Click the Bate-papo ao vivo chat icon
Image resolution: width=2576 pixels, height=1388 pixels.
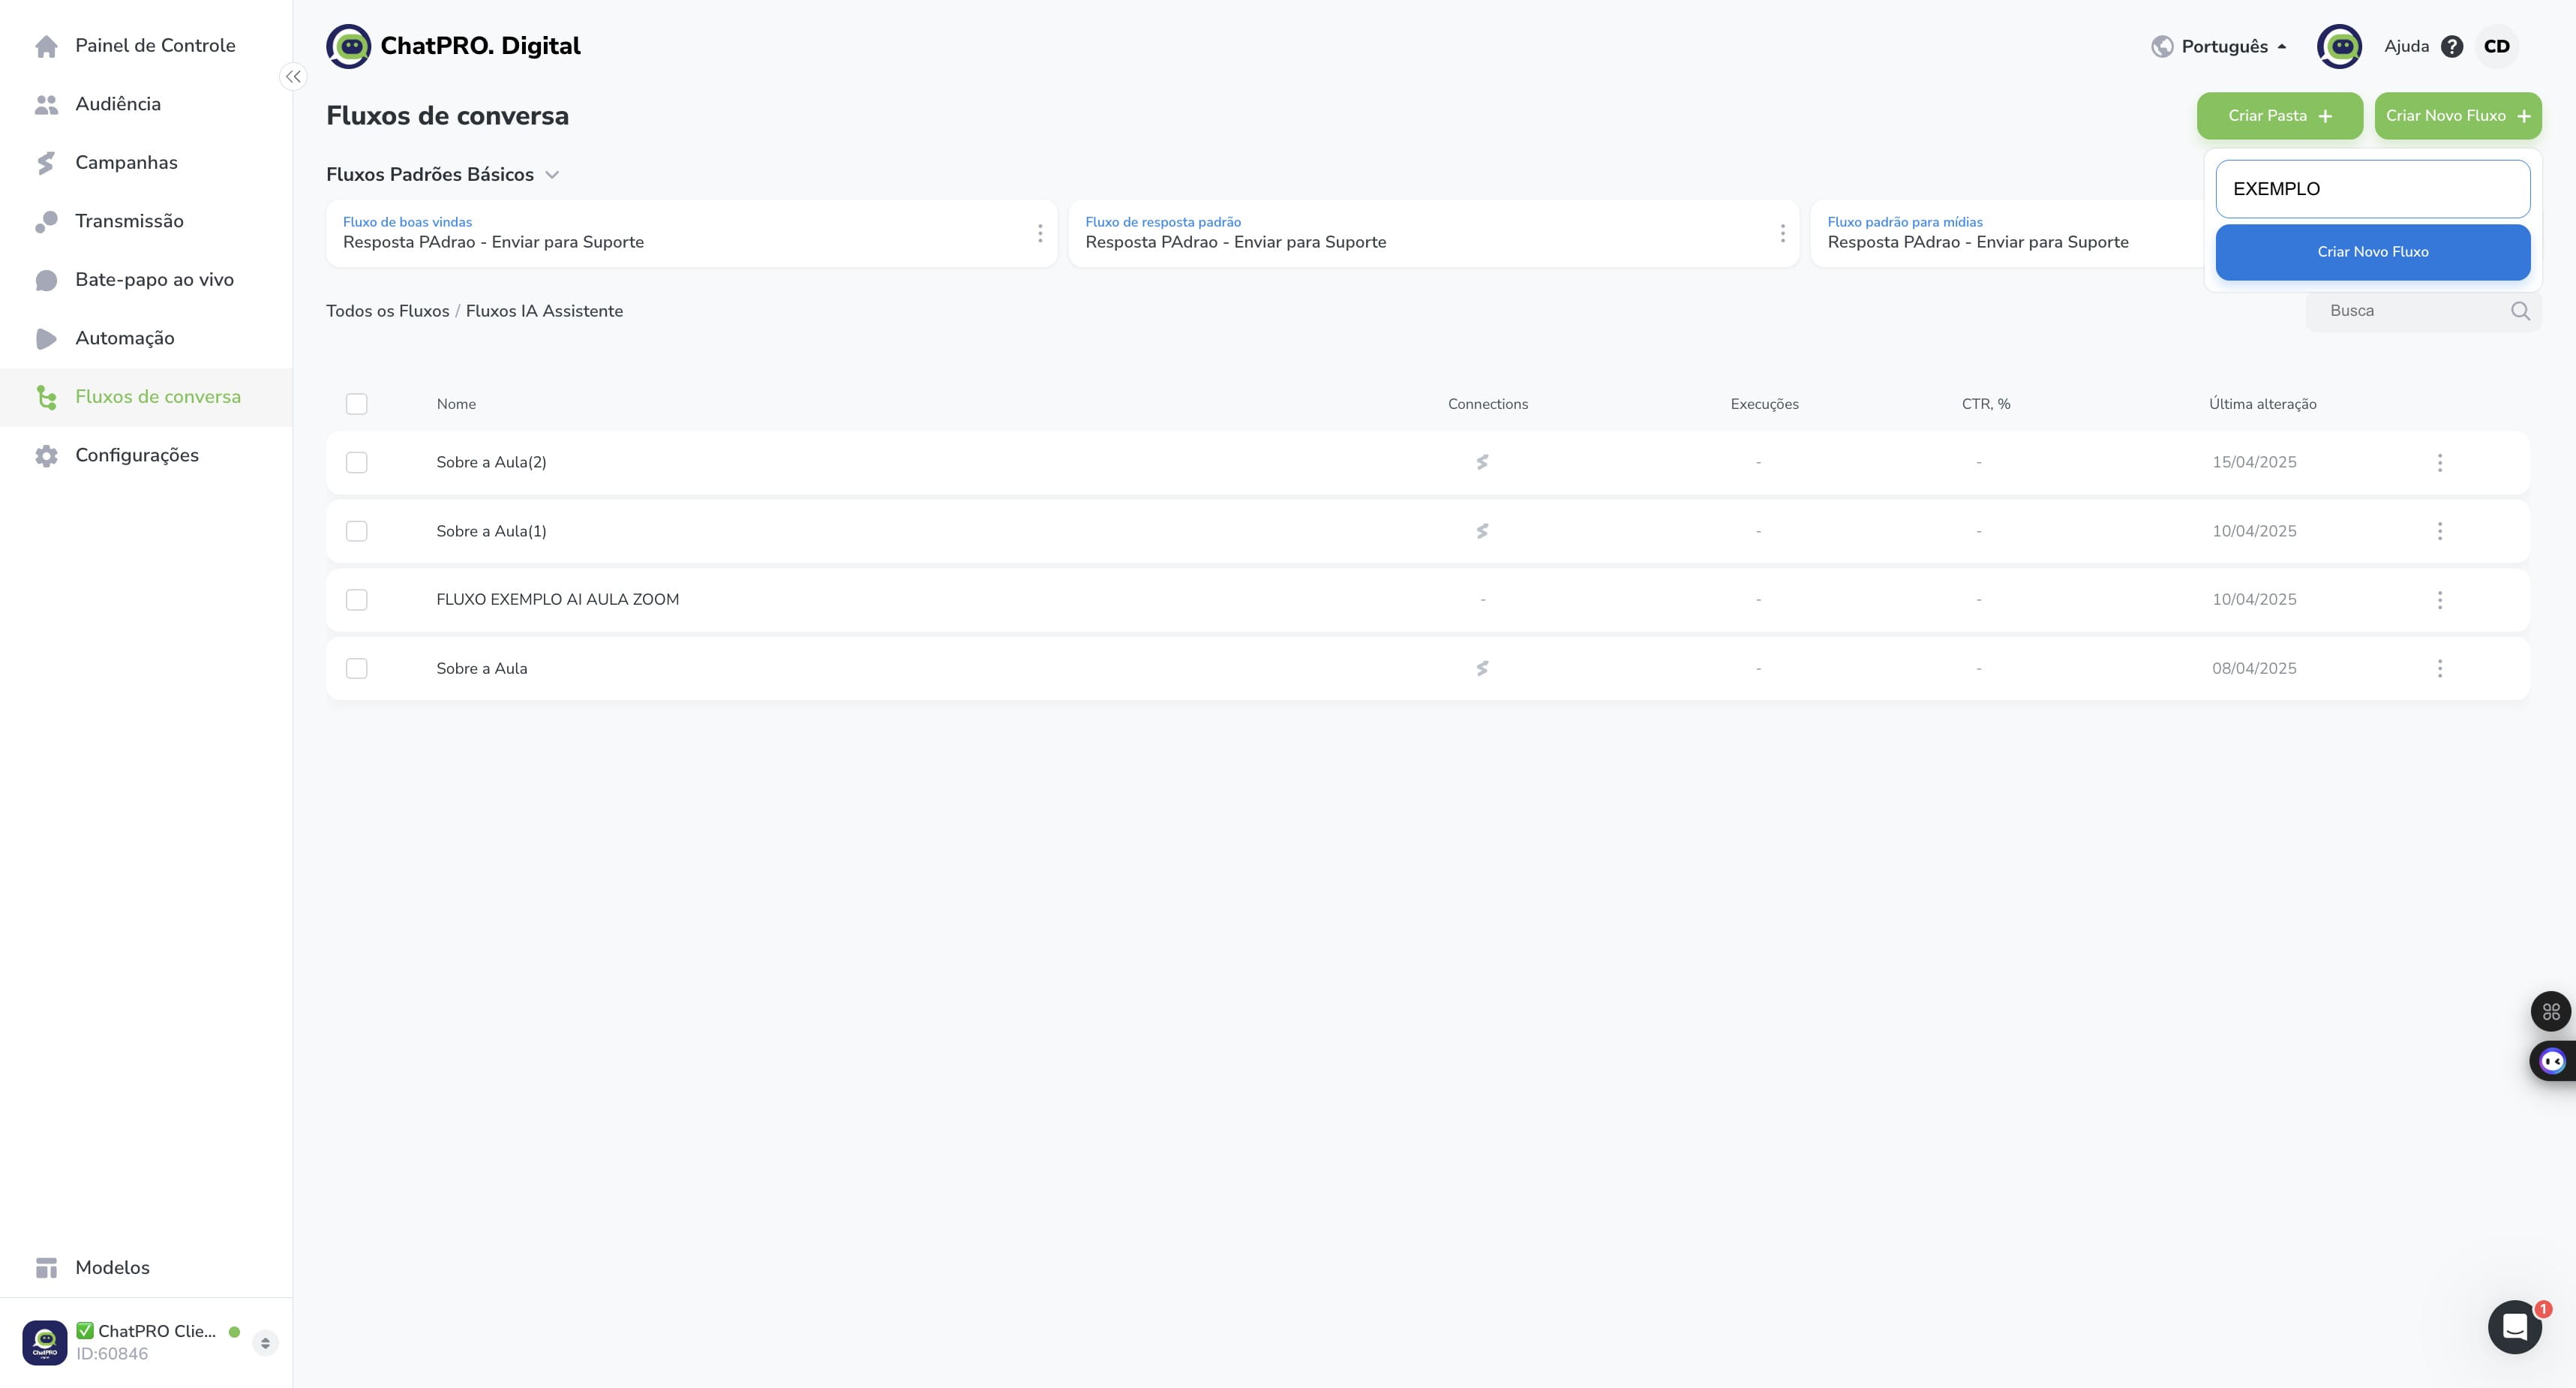coord(46,280)
